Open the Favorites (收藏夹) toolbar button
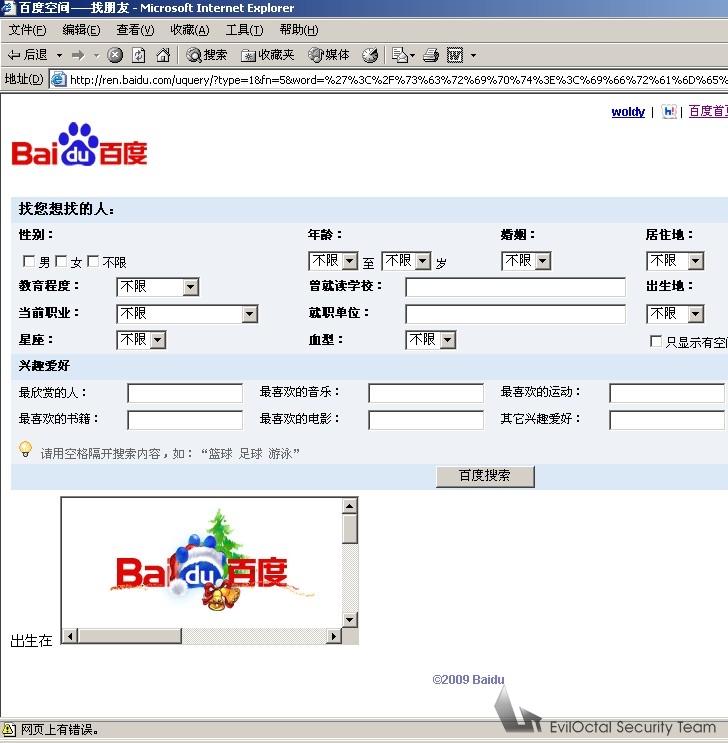The image size is (728, 743). click(268, 55)
